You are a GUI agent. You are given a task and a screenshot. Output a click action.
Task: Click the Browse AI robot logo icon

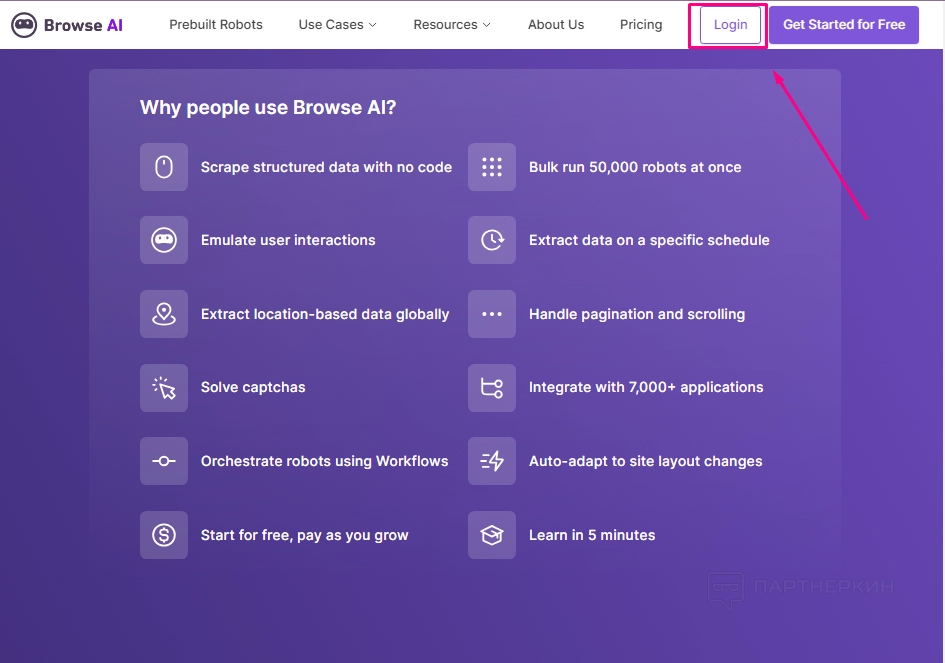click(24, 25)
